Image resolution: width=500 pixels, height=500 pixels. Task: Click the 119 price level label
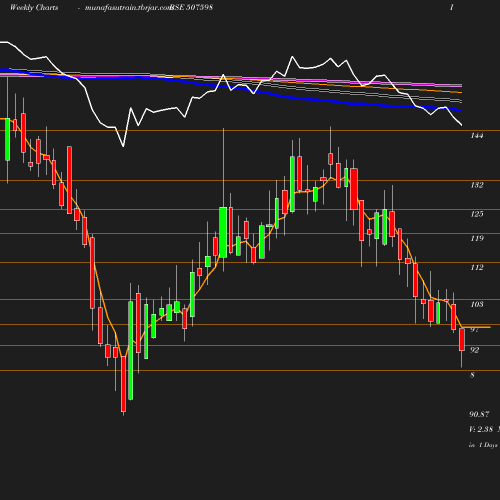point(477,238)
